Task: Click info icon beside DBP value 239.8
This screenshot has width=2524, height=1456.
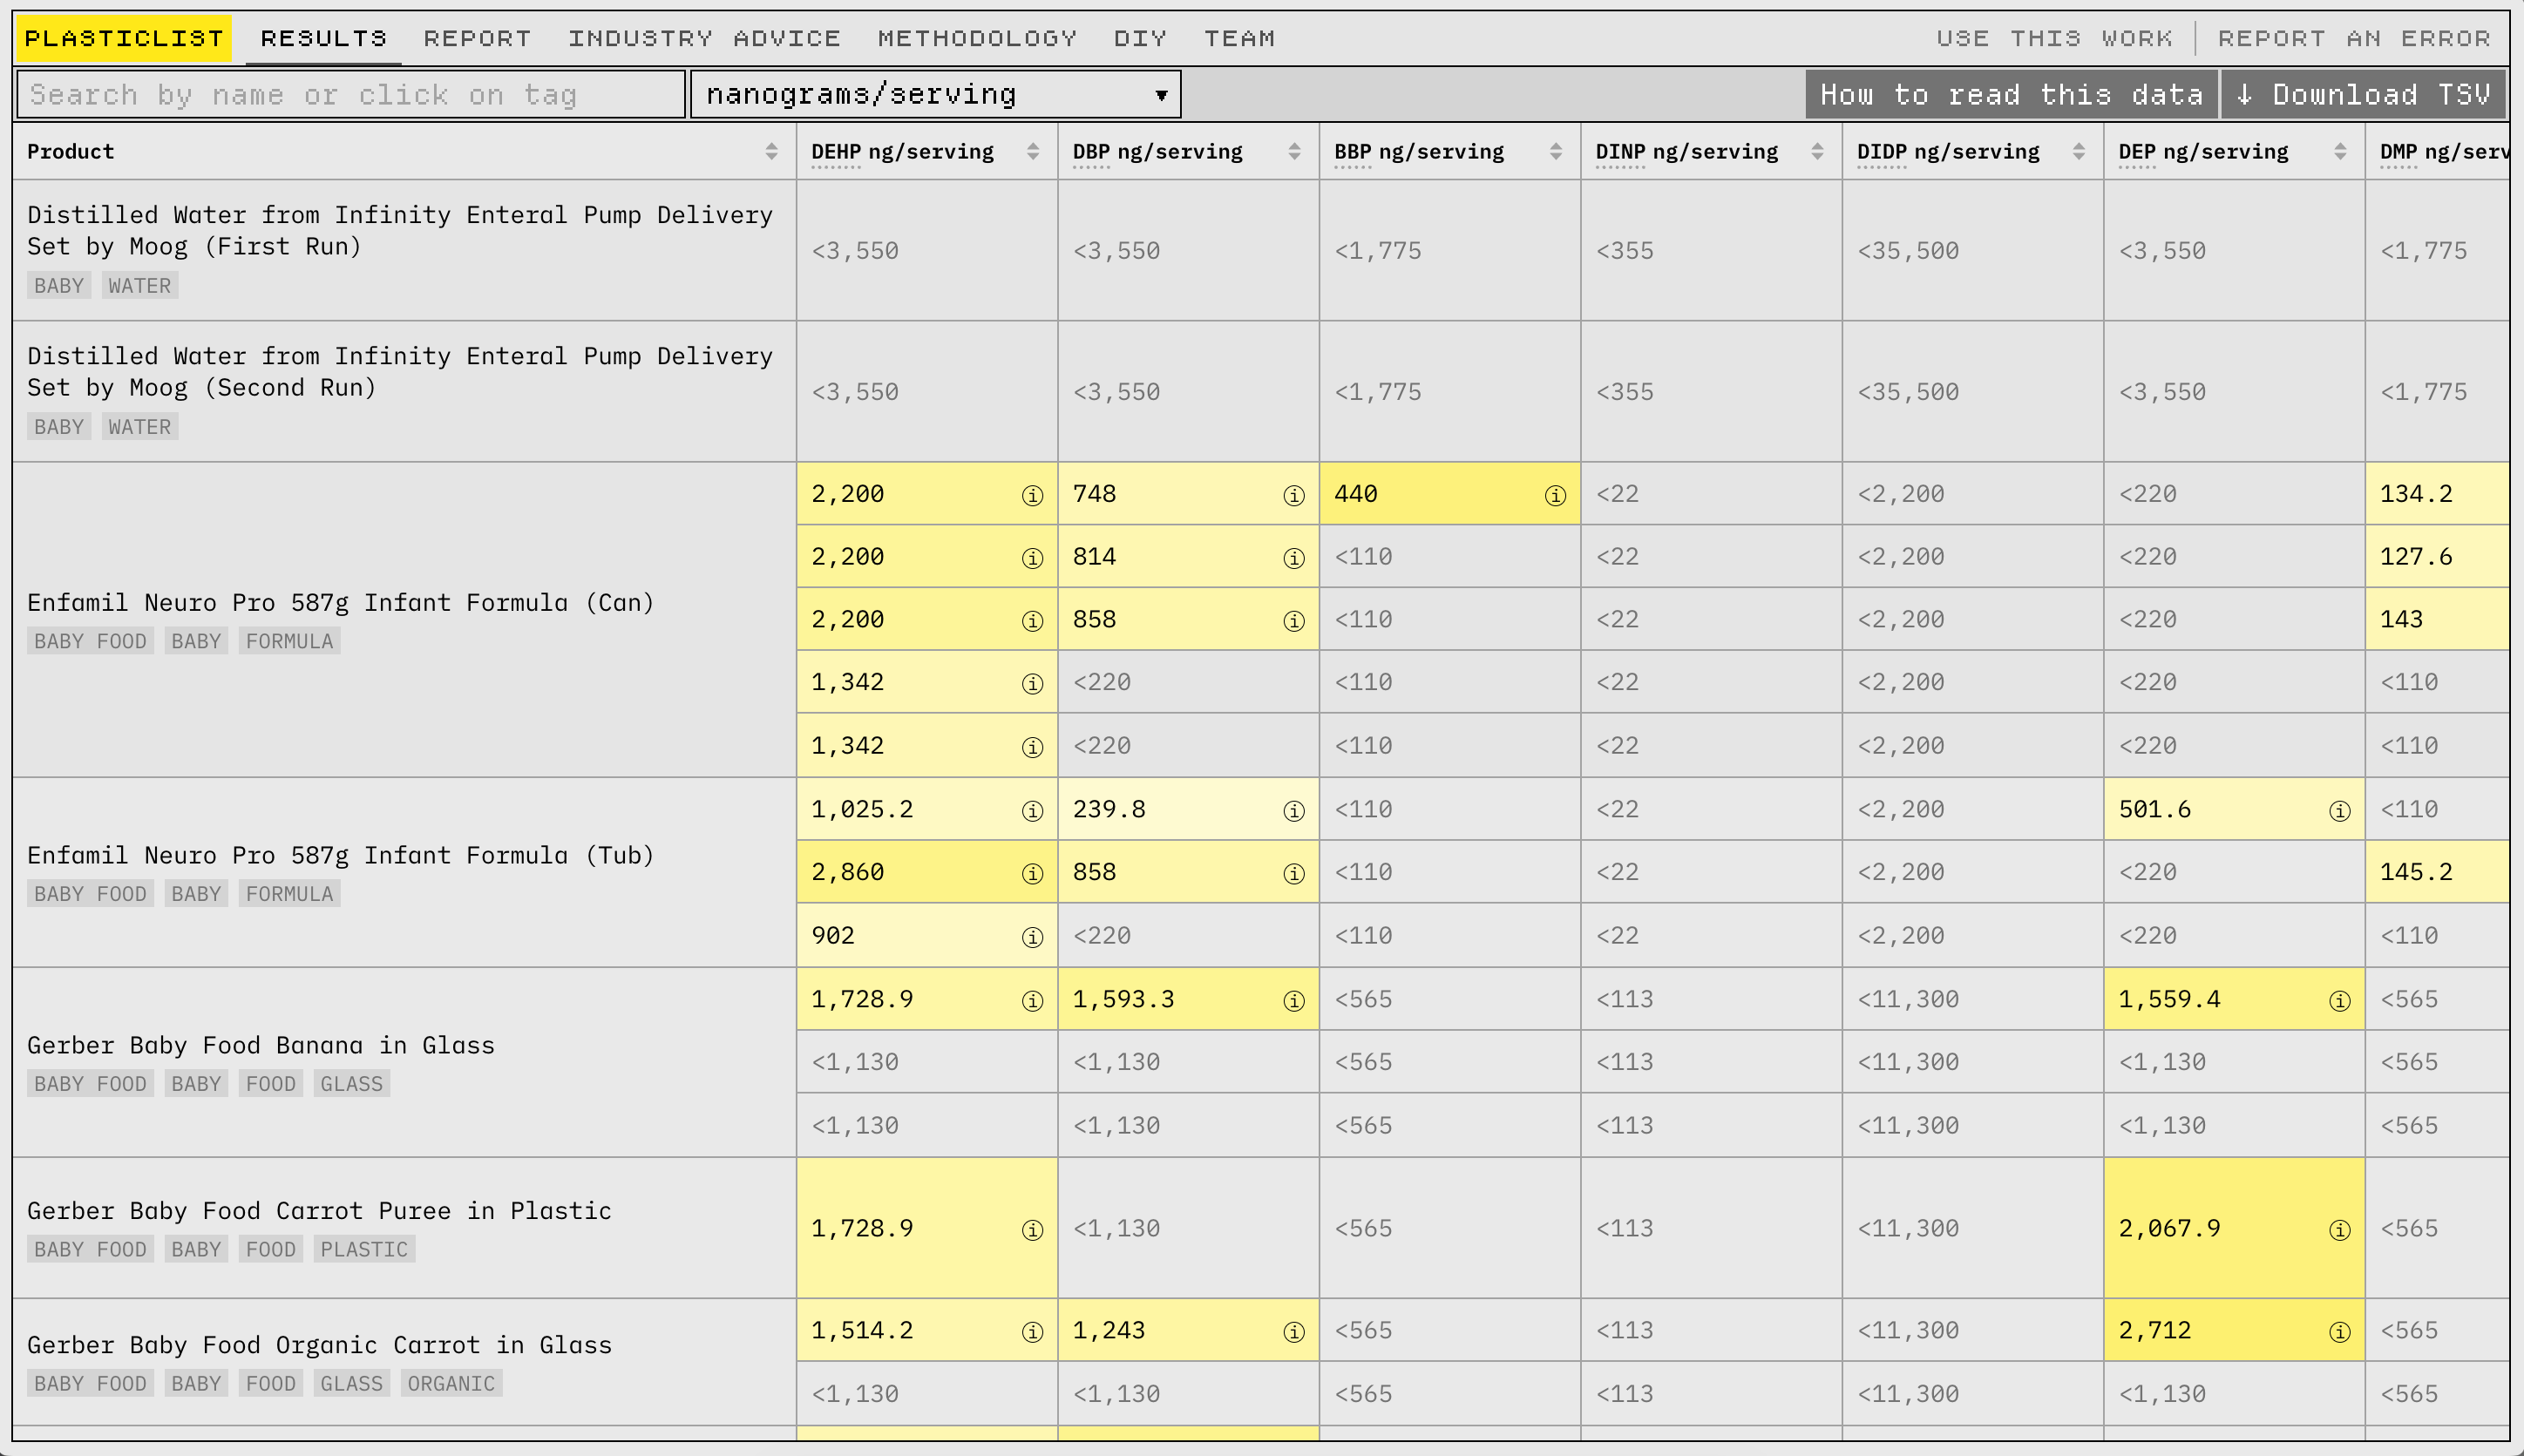Action: 1294,811
